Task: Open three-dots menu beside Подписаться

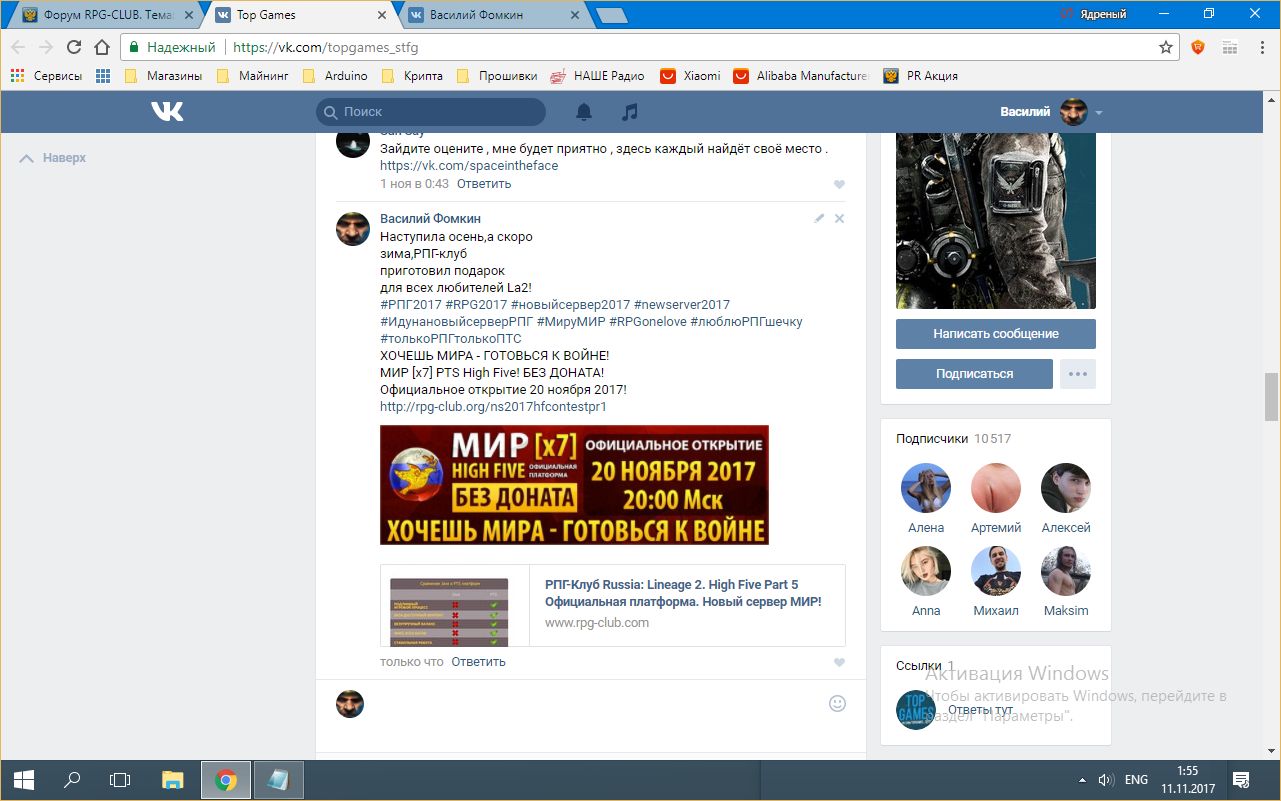Action: coord(1077,374)
